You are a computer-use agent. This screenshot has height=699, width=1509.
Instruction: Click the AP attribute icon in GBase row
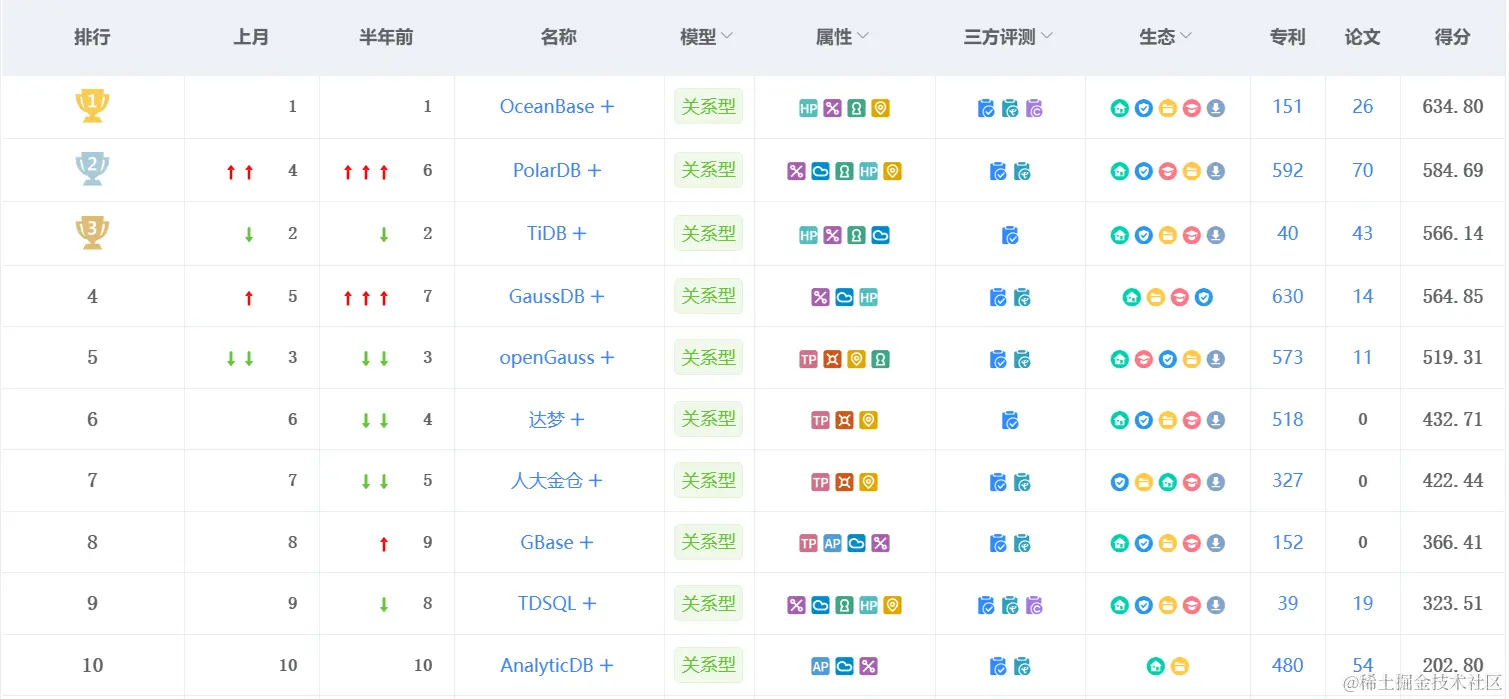click(x=832, y=543)
